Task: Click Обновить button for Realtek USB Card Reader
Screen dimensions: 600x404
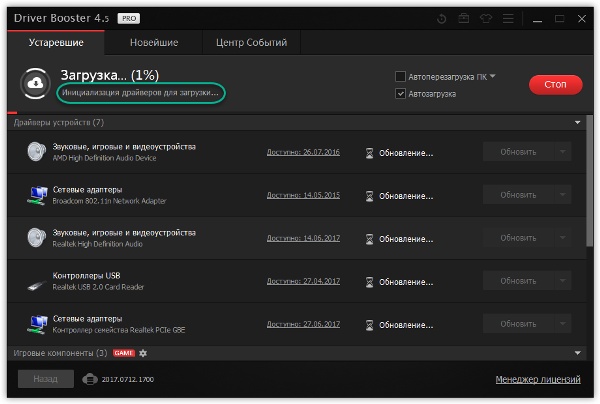Action: pos(518,281)
